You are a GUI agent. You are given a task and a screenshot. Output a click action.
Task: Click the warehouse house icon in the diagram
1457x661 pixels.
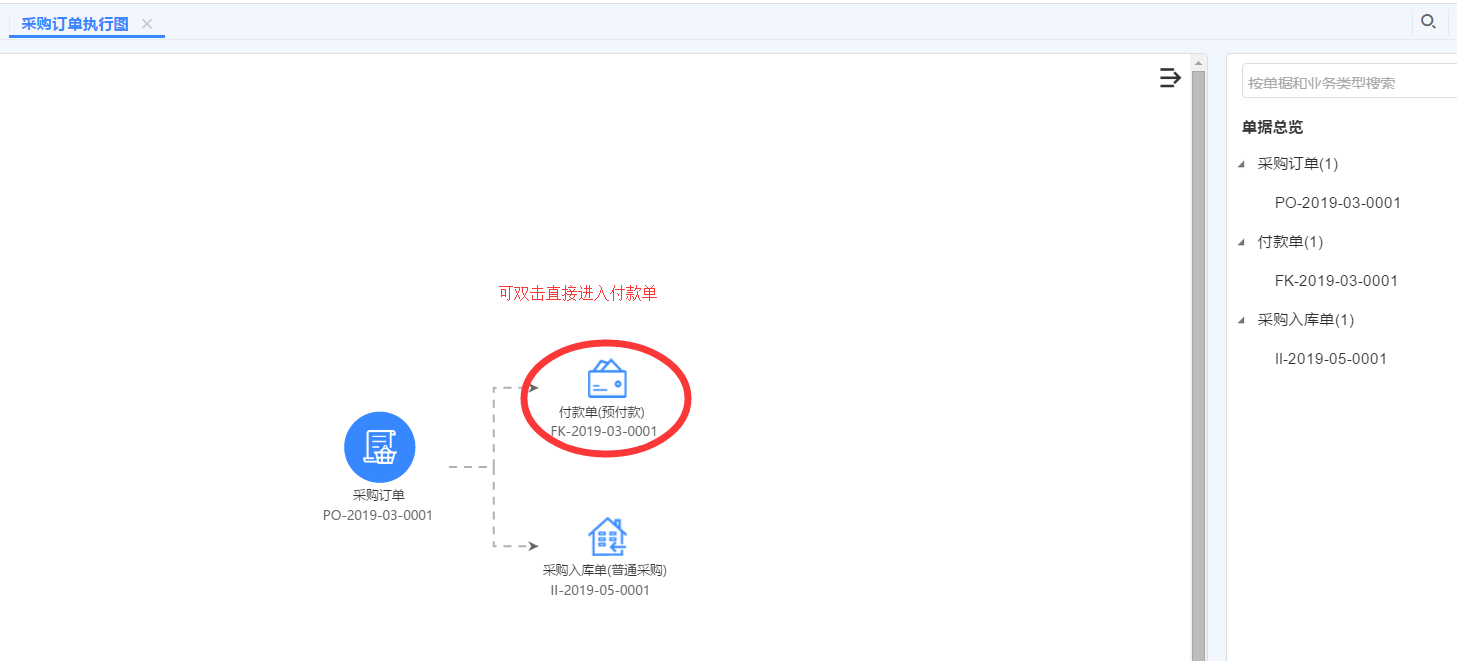607,537
